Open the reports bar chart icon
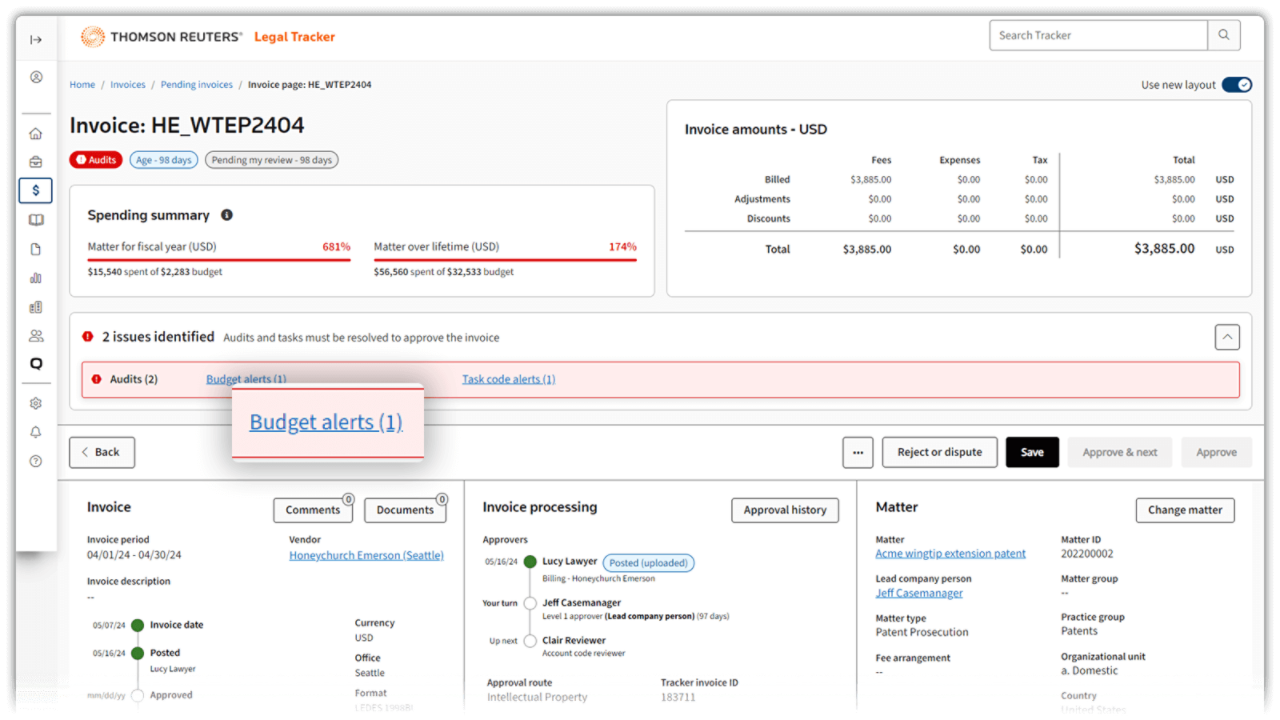 36,278
